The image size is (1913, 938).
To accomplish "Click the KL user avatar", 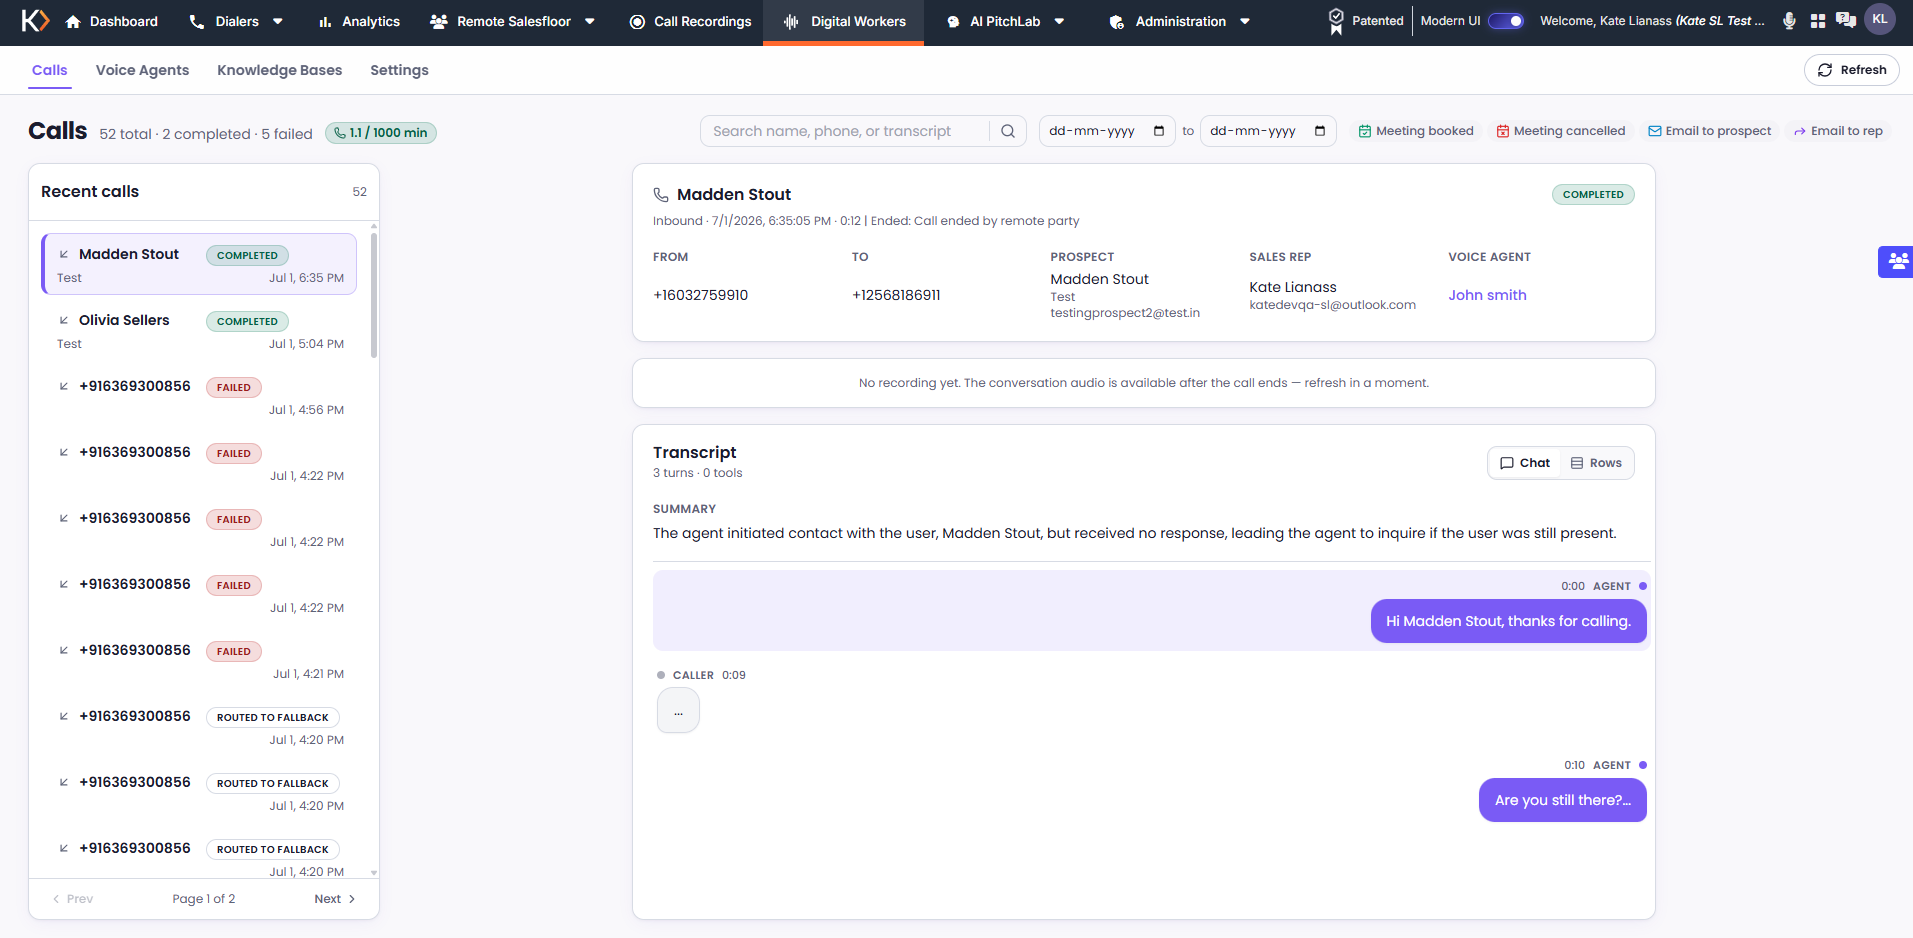I will [1880, 20].
